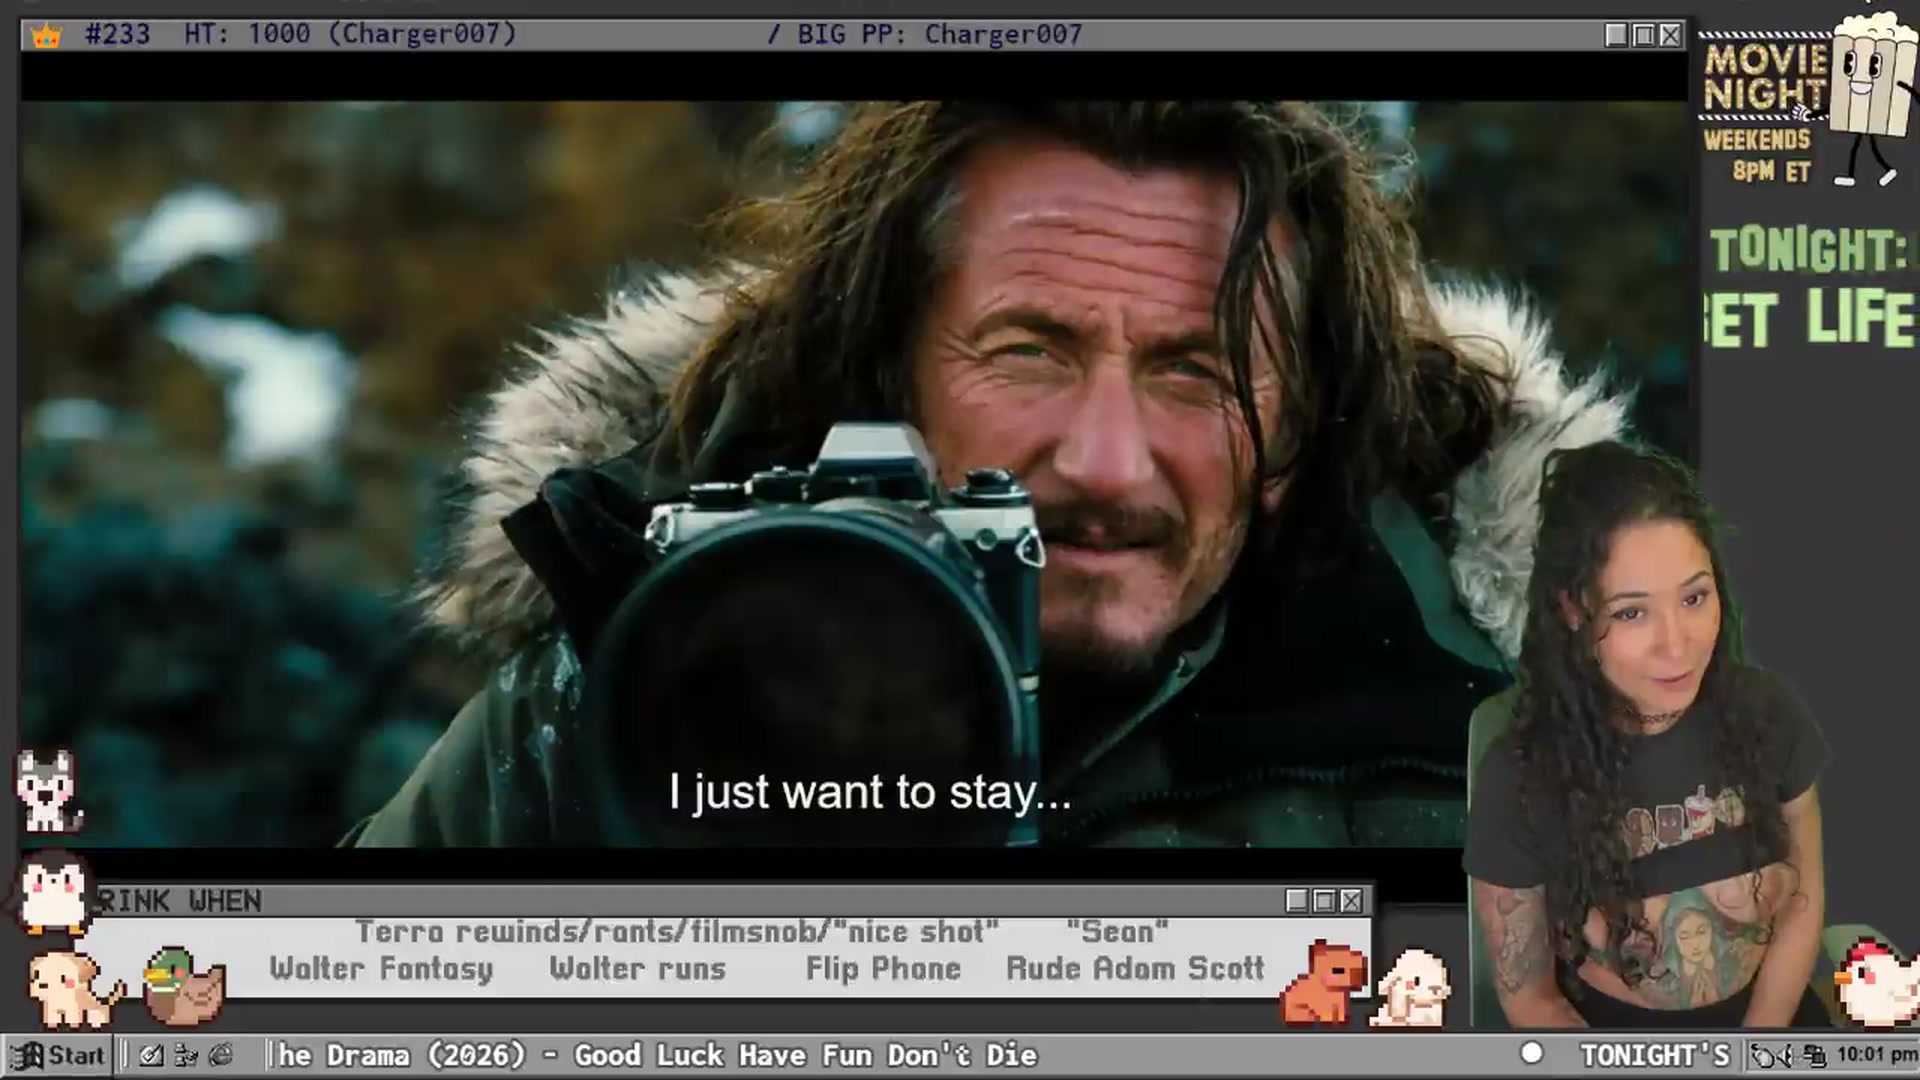Click the streamer webcam overlay

pos(1650,740)
